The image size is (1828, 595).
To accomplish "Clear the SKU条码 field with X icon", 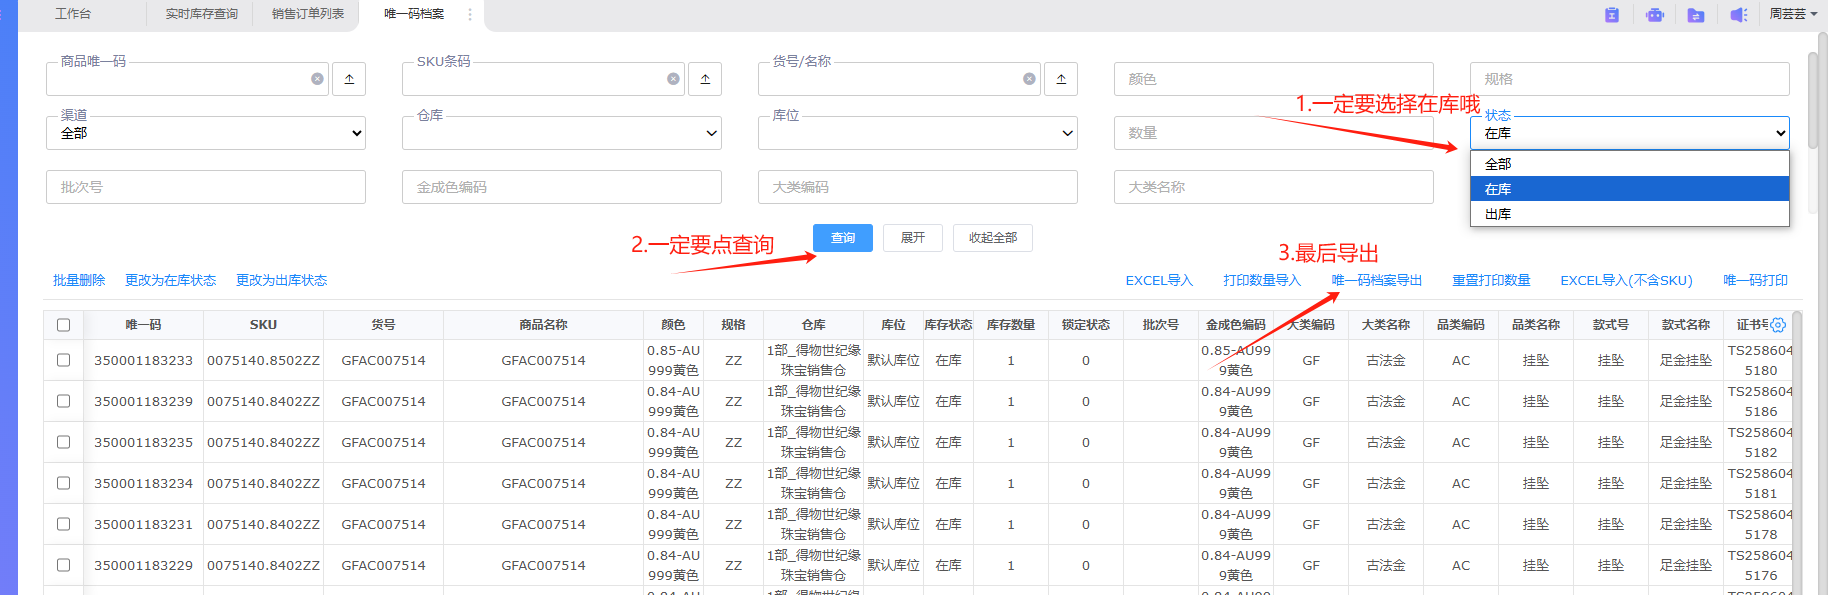I will point(673,79).
